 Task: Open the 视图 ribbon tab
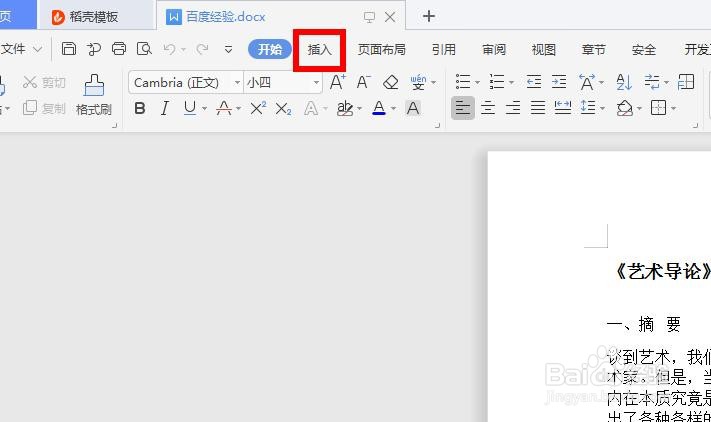(544, 49)
